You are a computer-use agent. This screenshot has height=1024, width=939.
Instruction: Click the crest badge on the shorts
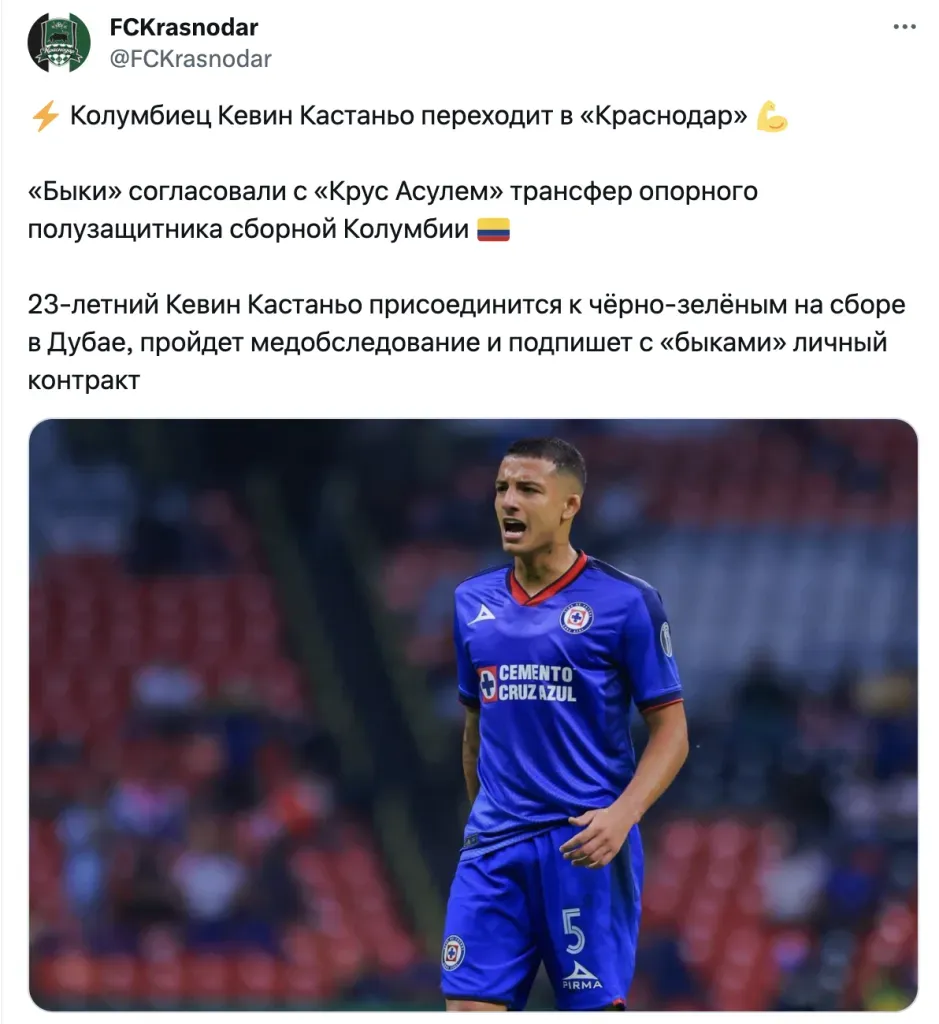pyautogui.click(x=453, y=952)
